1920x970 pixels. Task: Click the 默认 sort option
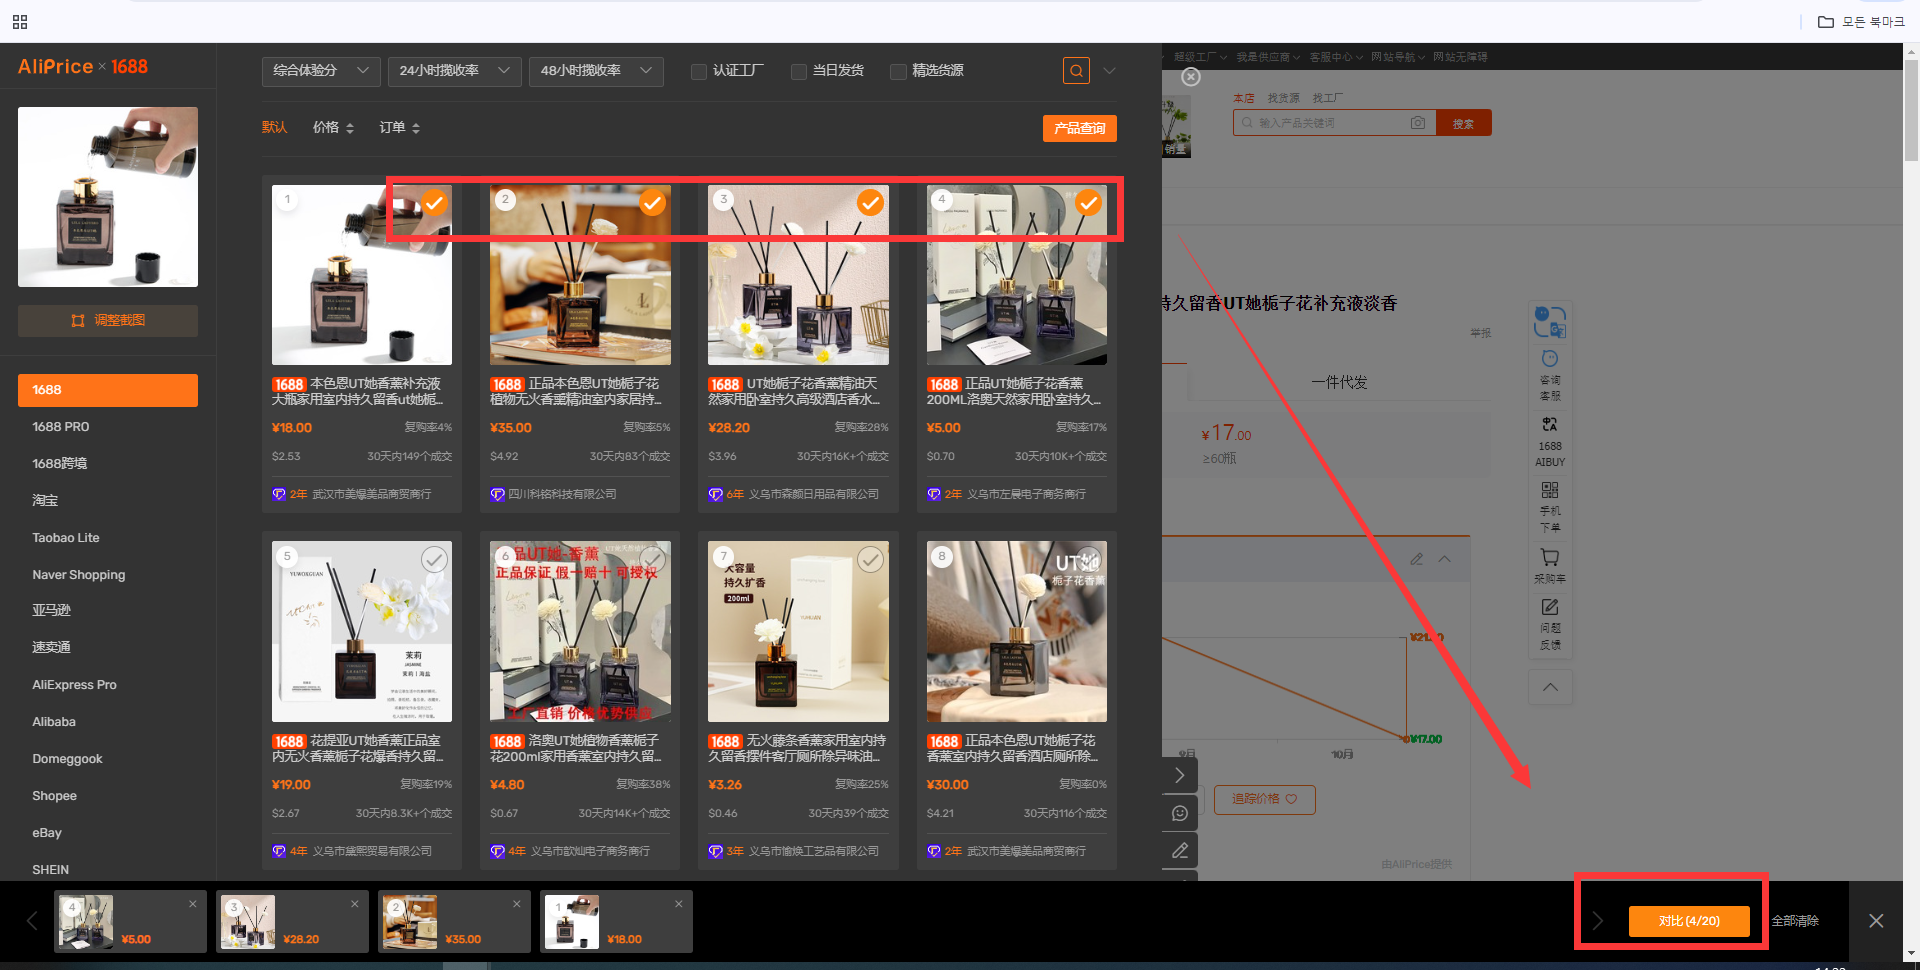click(x=275, y=128)
